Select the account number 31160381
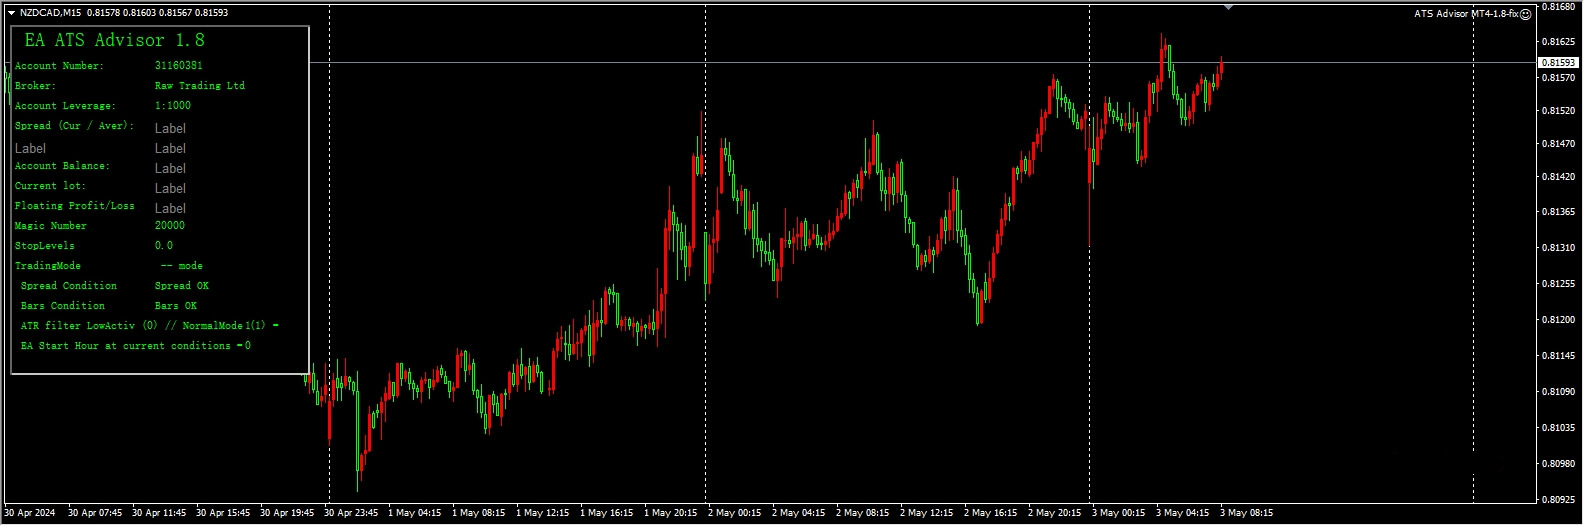The height and width of the screenshot is (526, 1584). click(x=178, y=66)
